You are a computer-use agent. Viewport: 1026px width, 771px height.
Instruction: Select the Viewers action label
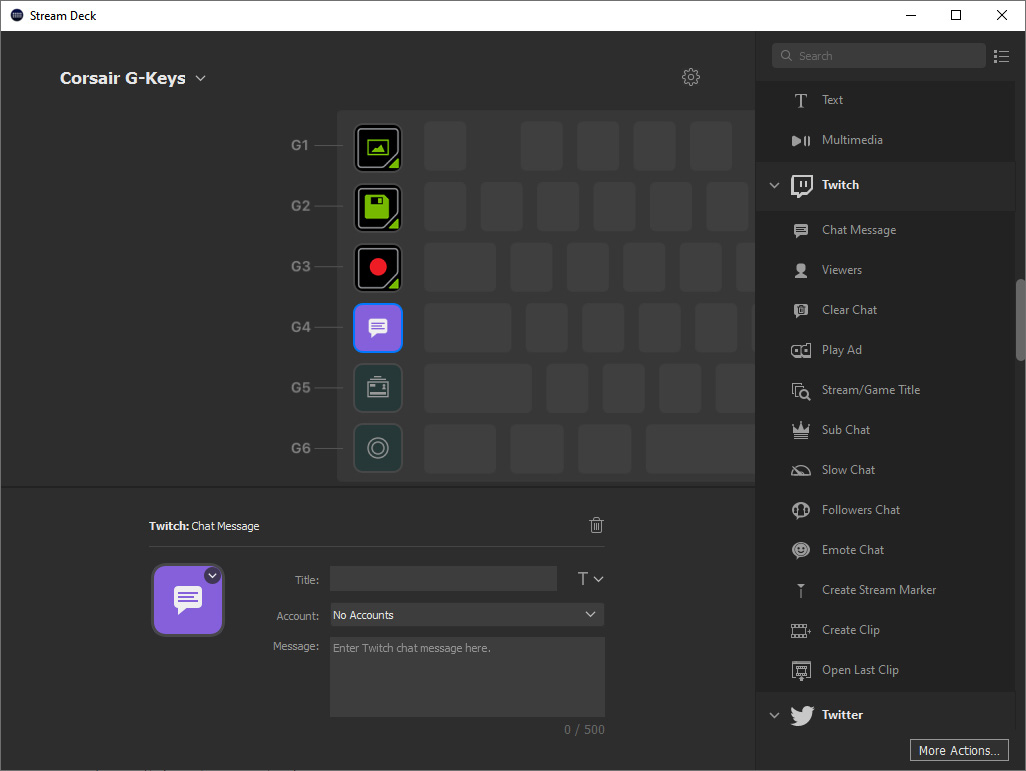tap(841, 270)
